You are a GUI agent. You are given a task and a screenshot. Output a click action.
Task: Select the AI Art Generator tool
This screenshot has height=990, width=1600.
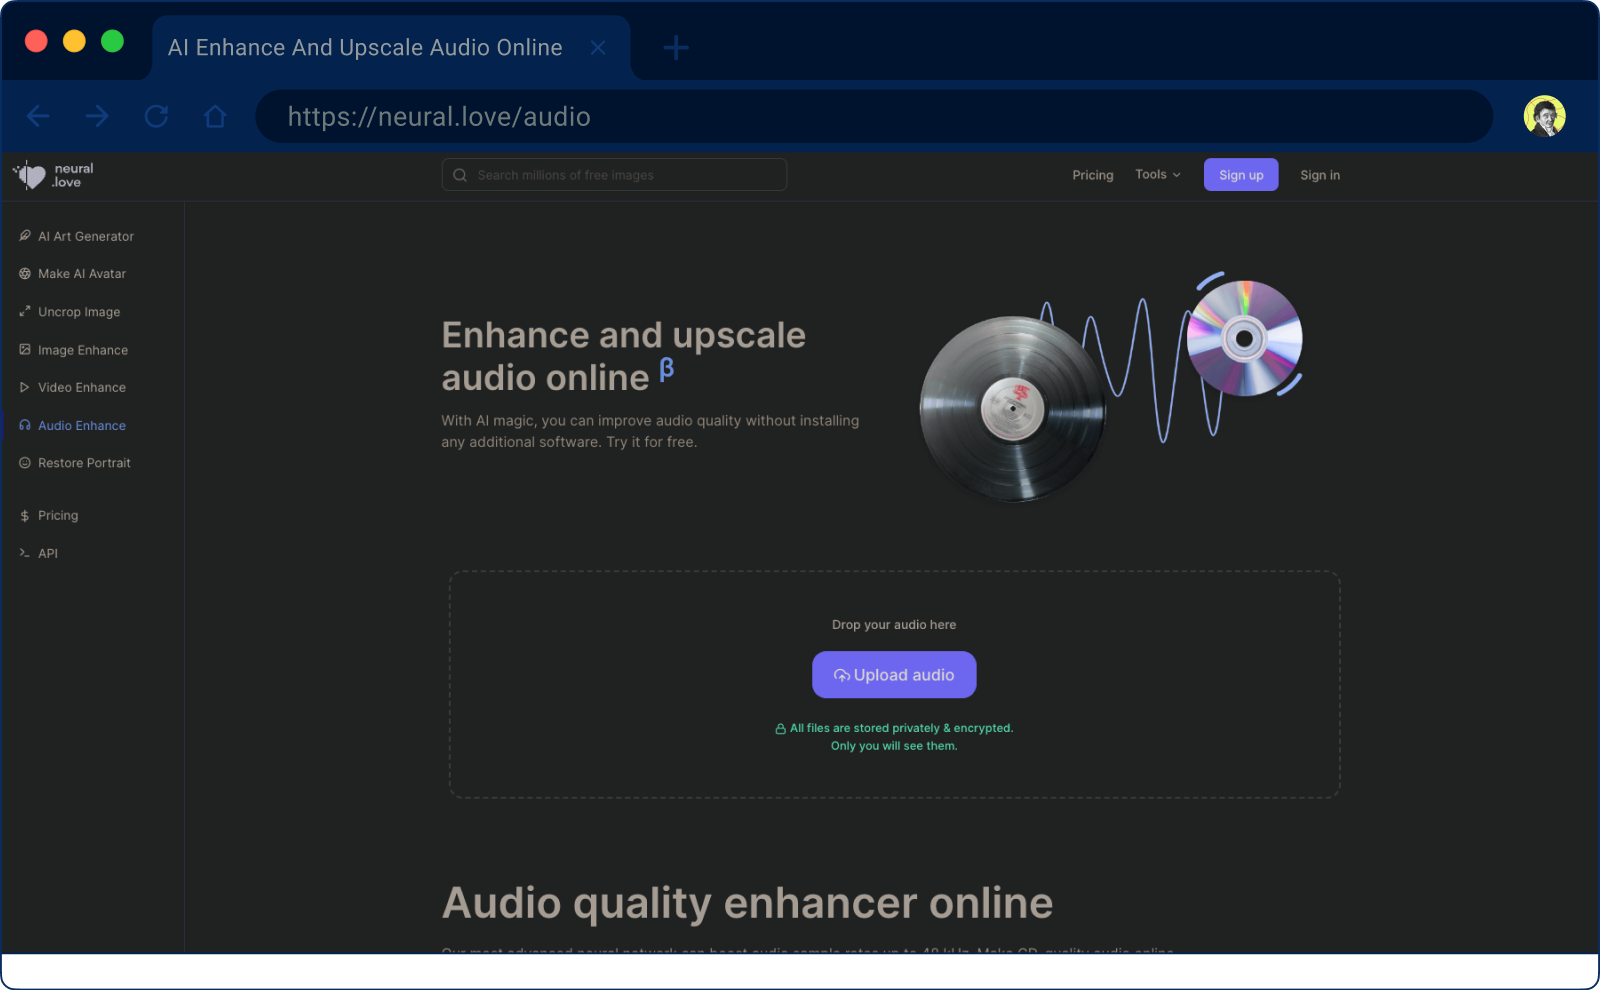pos(85,236)
